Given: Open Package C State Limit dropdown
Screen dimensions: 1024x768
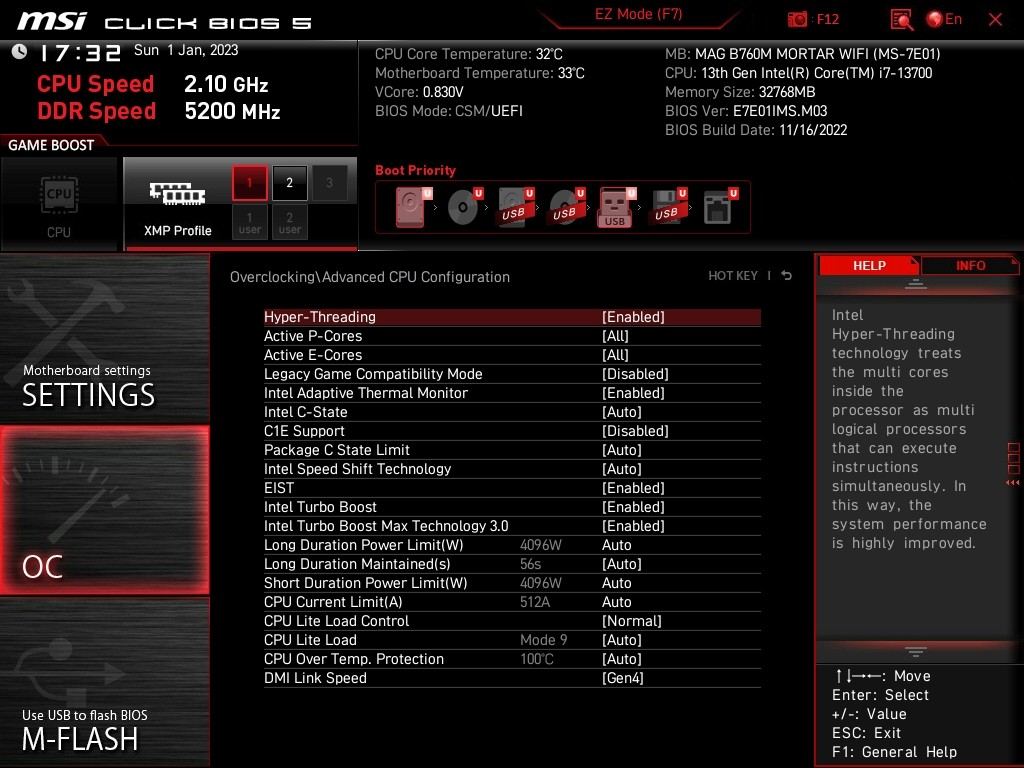Looking at the screenshot, I should click(622, 449).
